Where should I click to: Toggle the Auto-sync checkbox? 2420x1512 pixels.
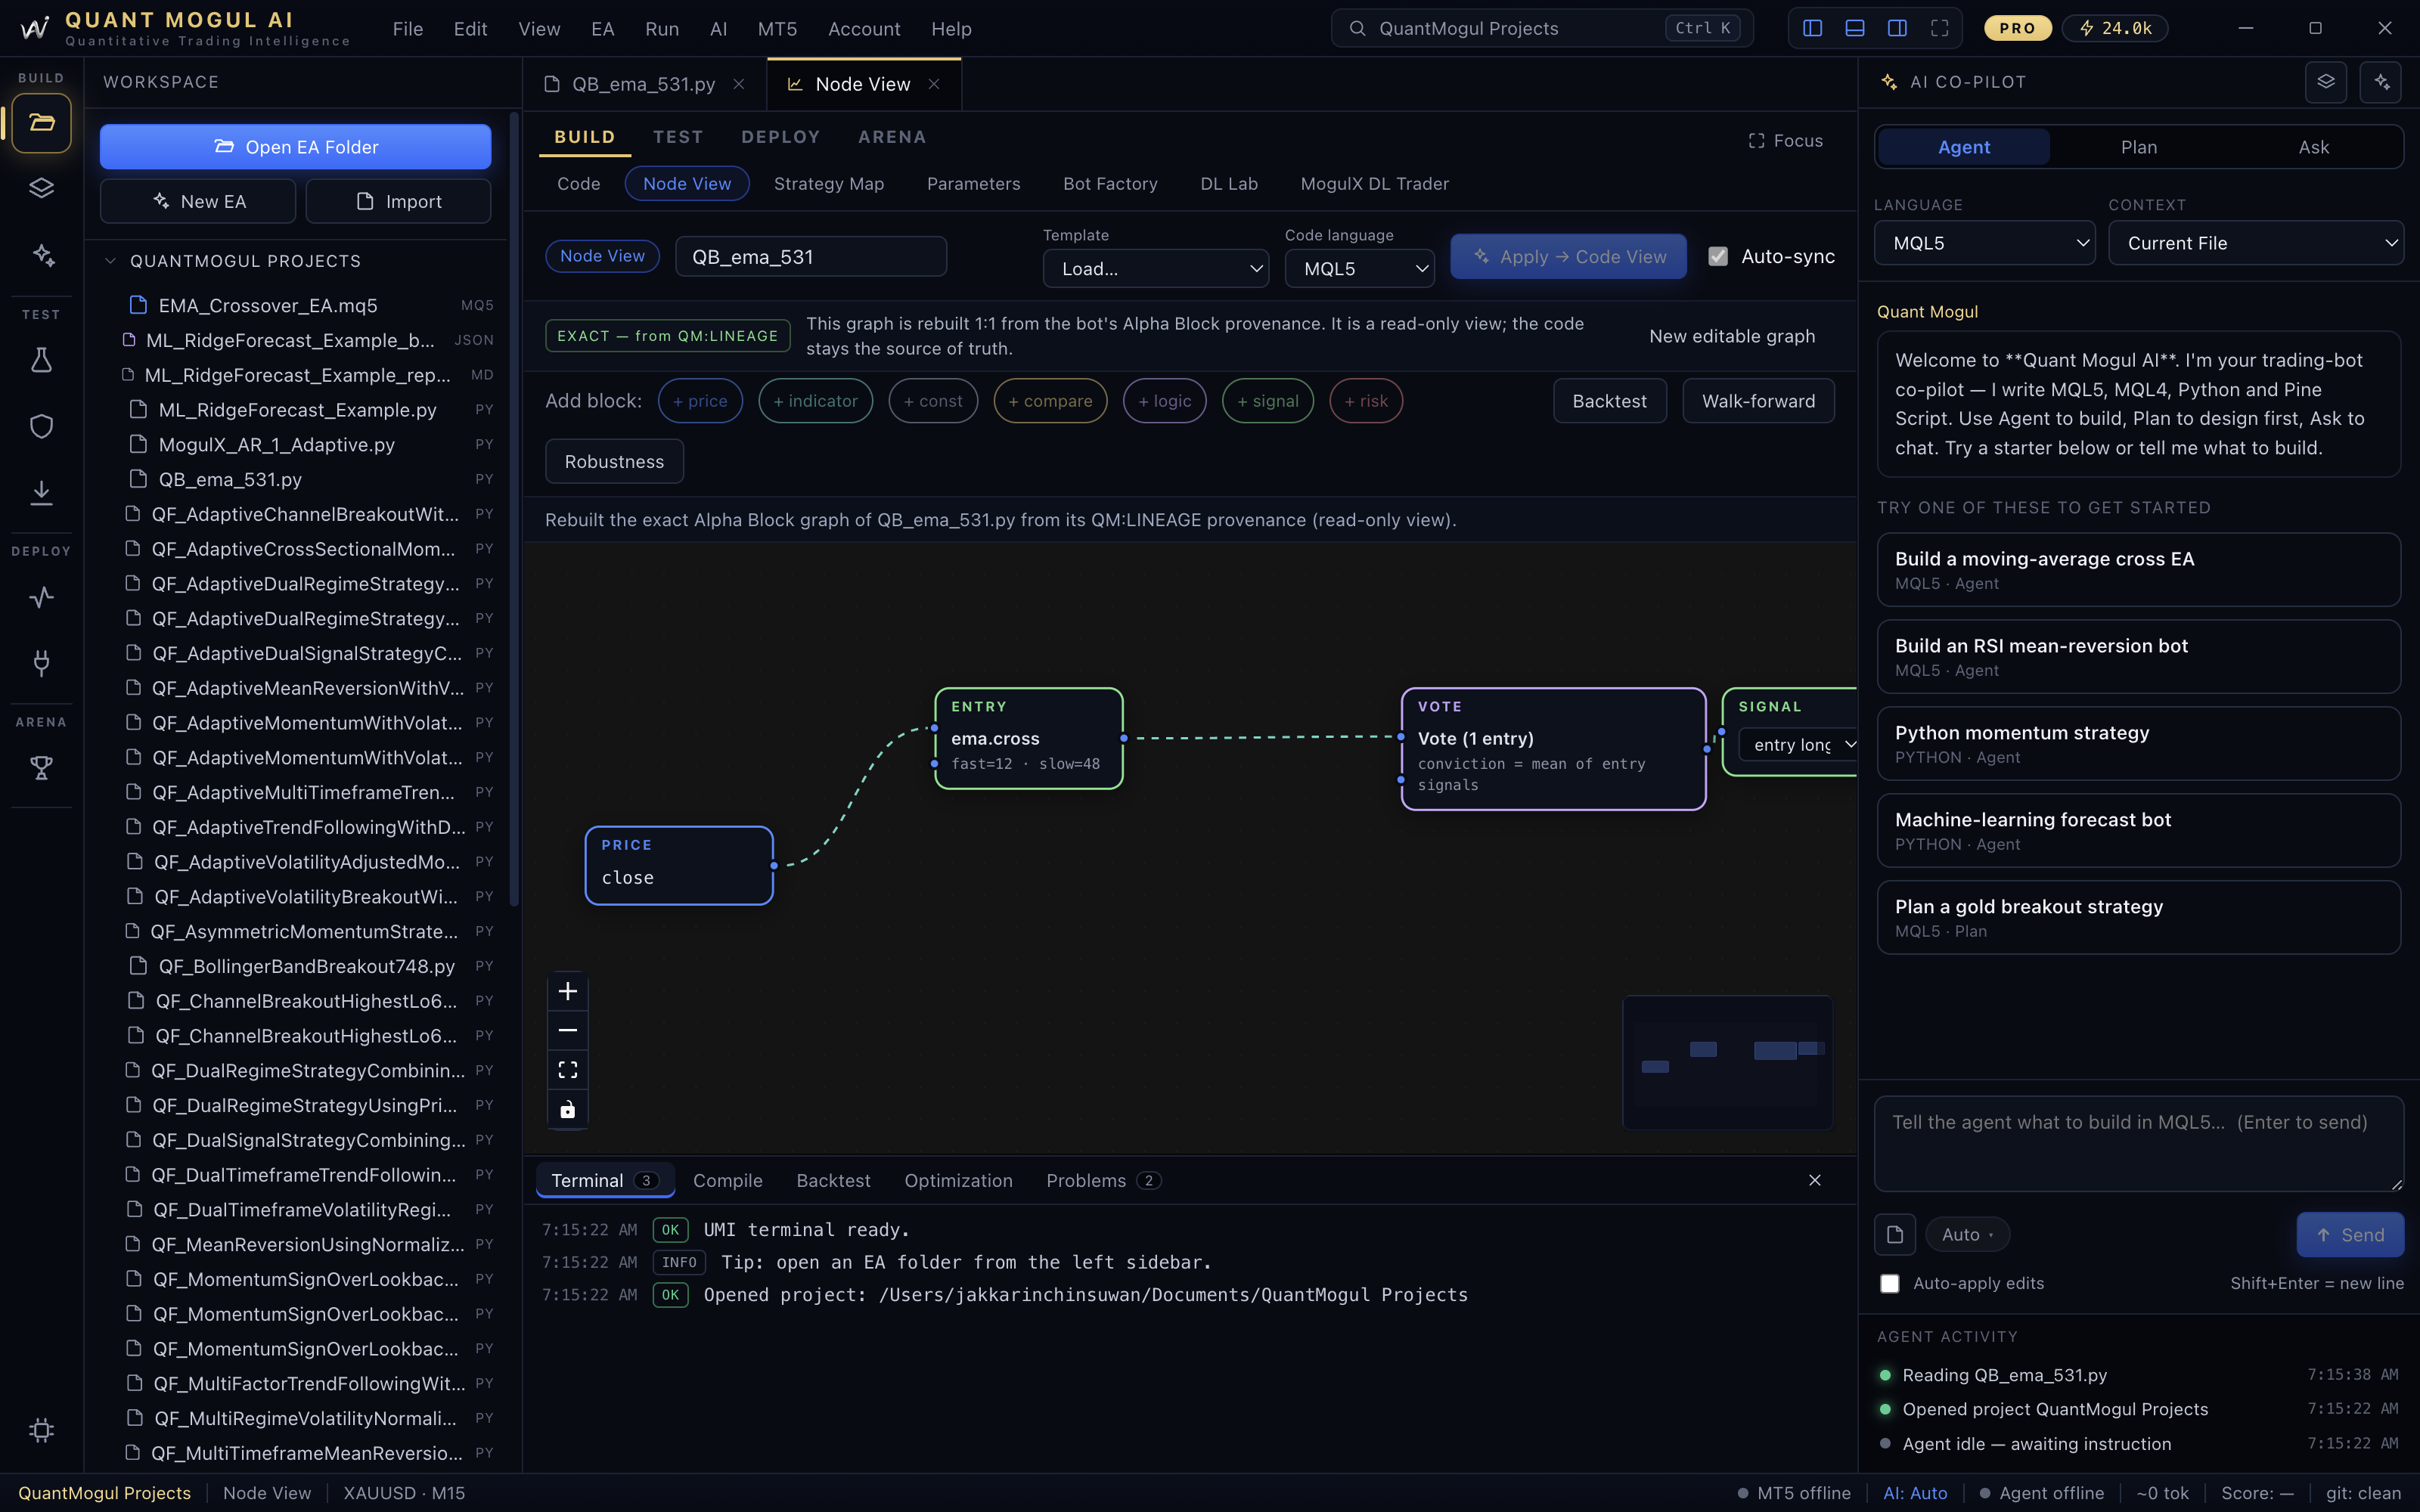point(1718,256)
